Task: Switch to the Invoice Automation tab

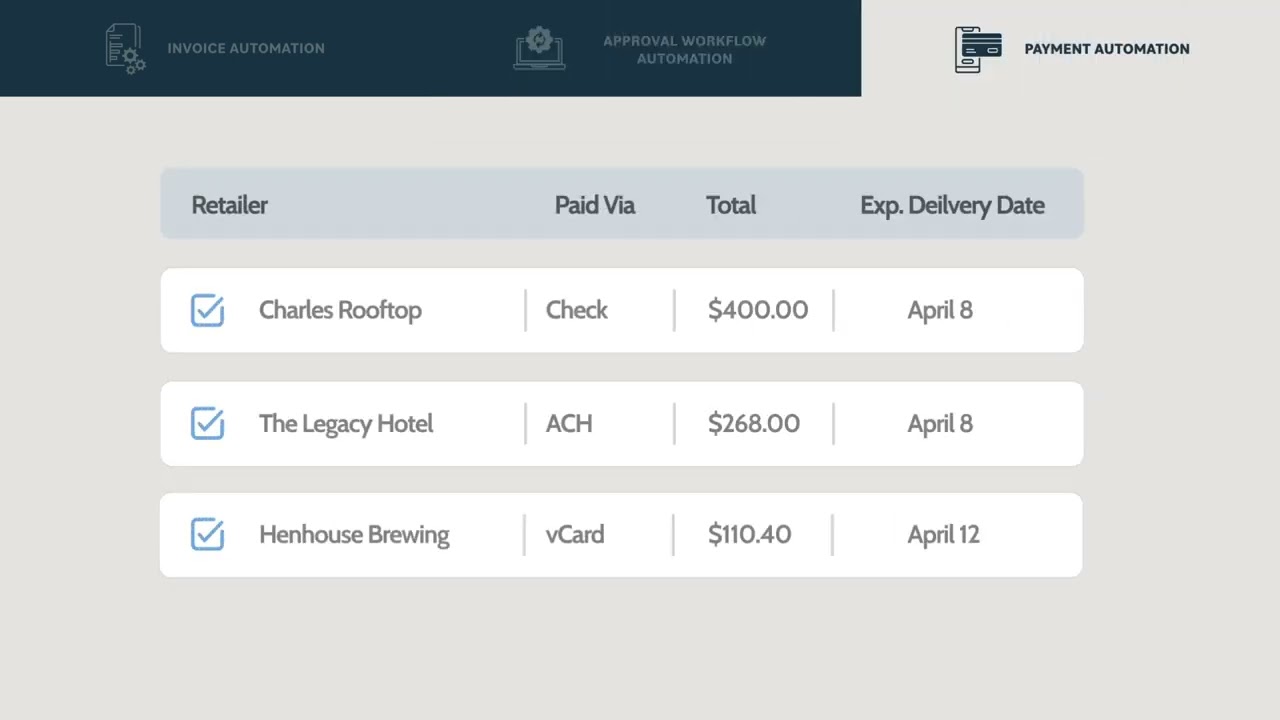Action: (x=246, y=48)
